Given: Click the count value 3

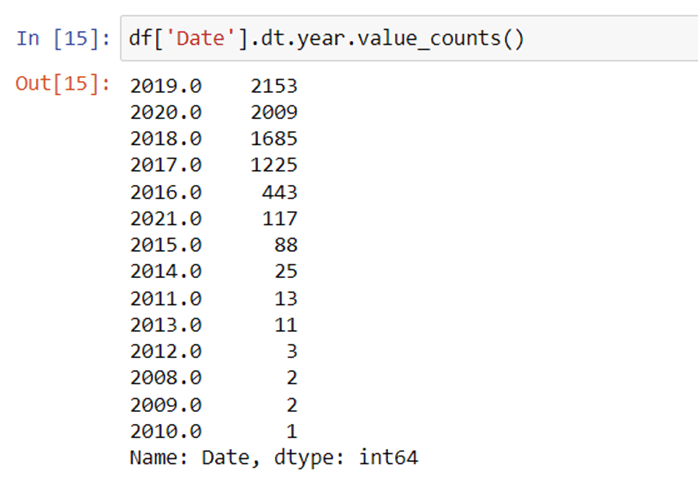Looking at the screenshot, I should [x=292, y=351].
